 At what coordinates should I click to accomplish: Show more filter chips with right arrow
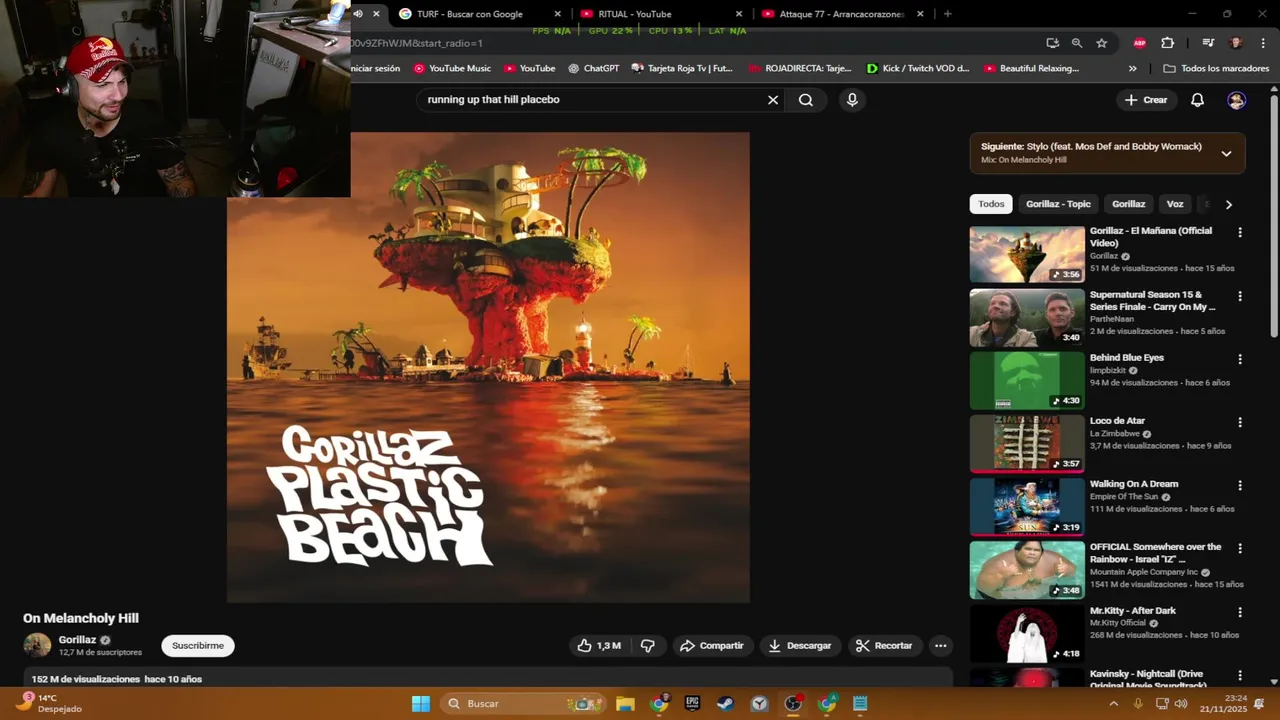1229,204
